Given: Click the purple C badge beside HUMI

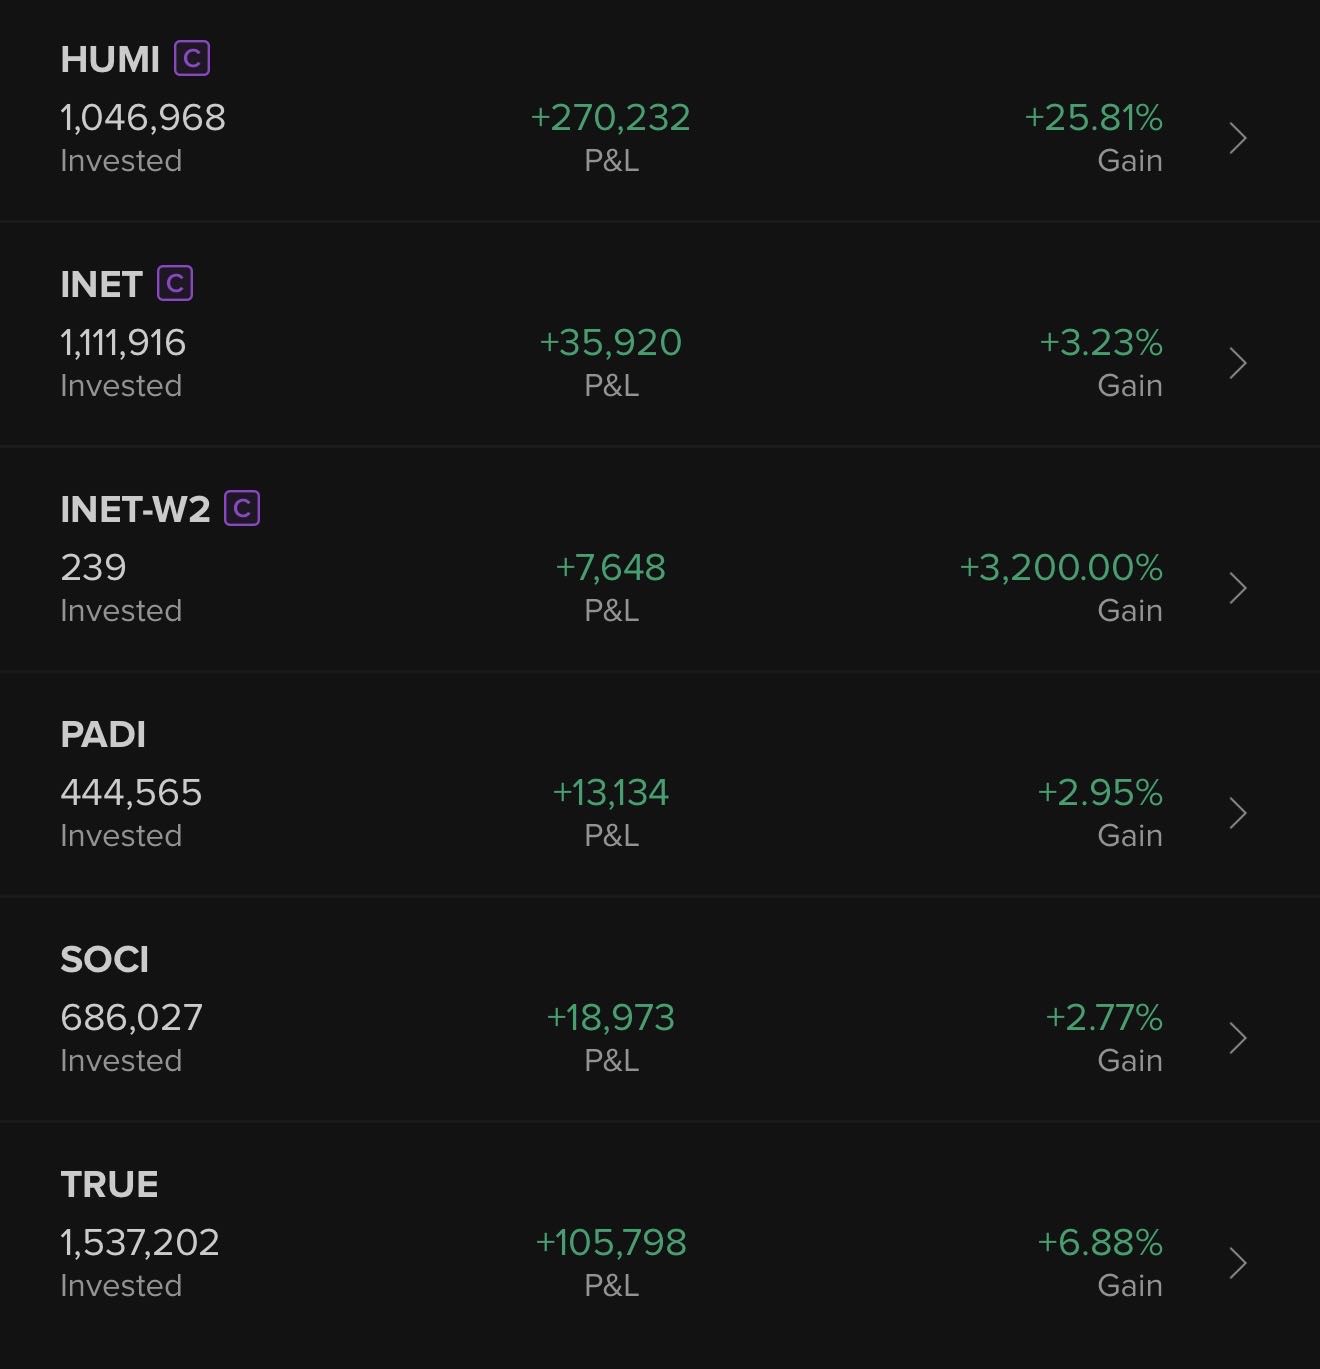Looking at the screenshot, I should 192,59.
